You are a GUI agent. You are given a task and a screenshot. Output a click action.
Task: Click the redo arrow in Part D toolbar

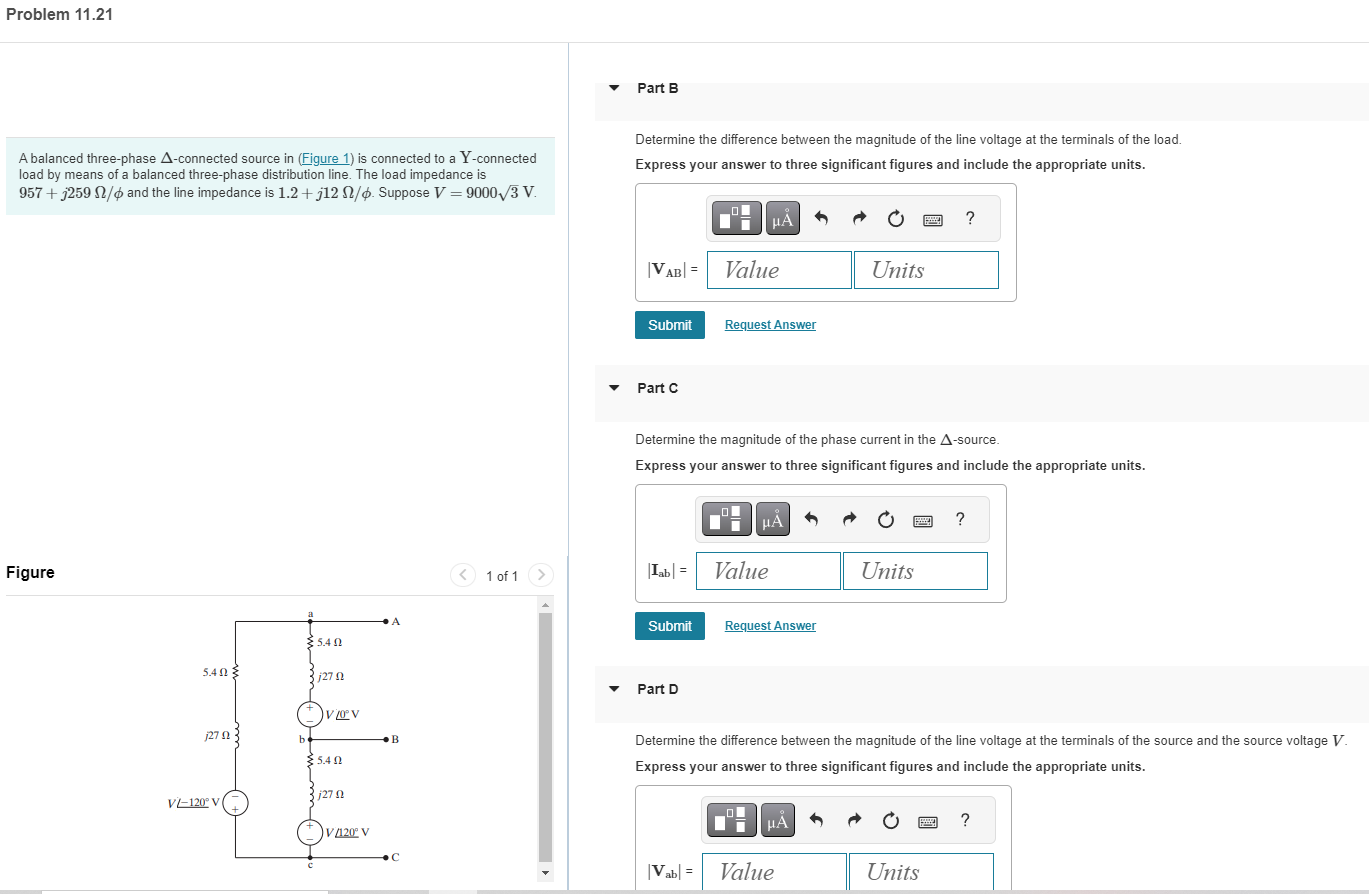pos(854,820)
